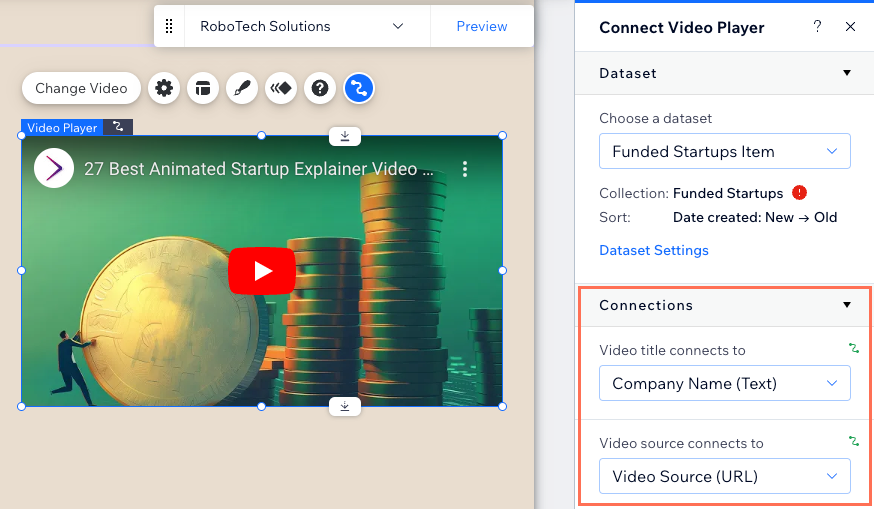Click the Preview link
874x509 pixels.
tap(482, 26)
